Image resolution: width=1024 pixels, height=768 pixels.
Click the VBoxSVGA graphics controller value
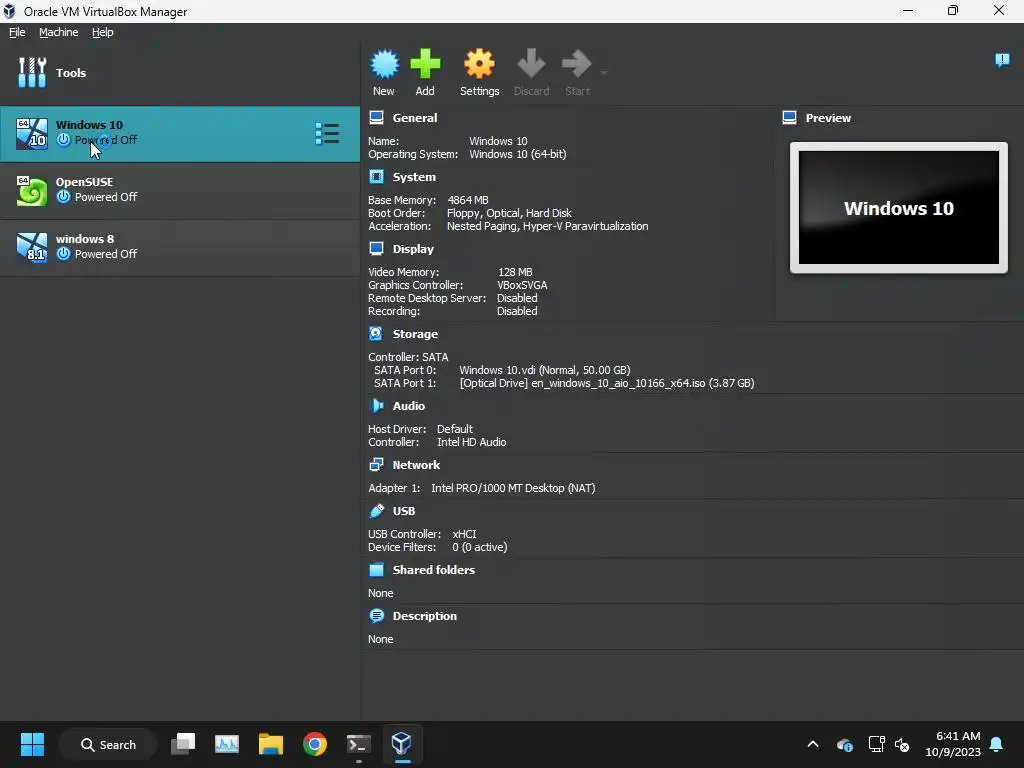522,285
